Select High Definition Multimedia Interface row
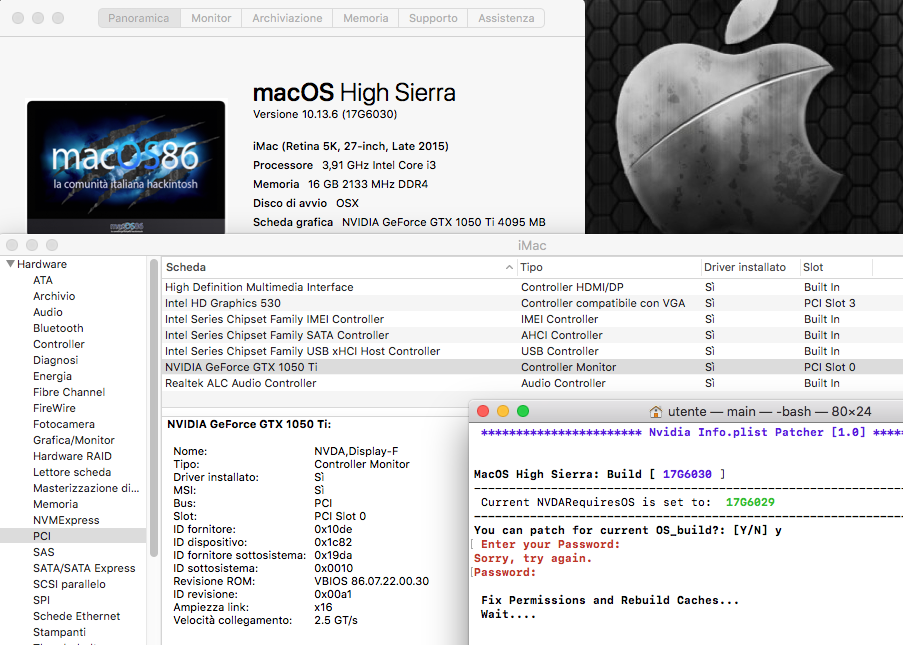The height and width of the screenshot is (645, 903). [532, 287]
